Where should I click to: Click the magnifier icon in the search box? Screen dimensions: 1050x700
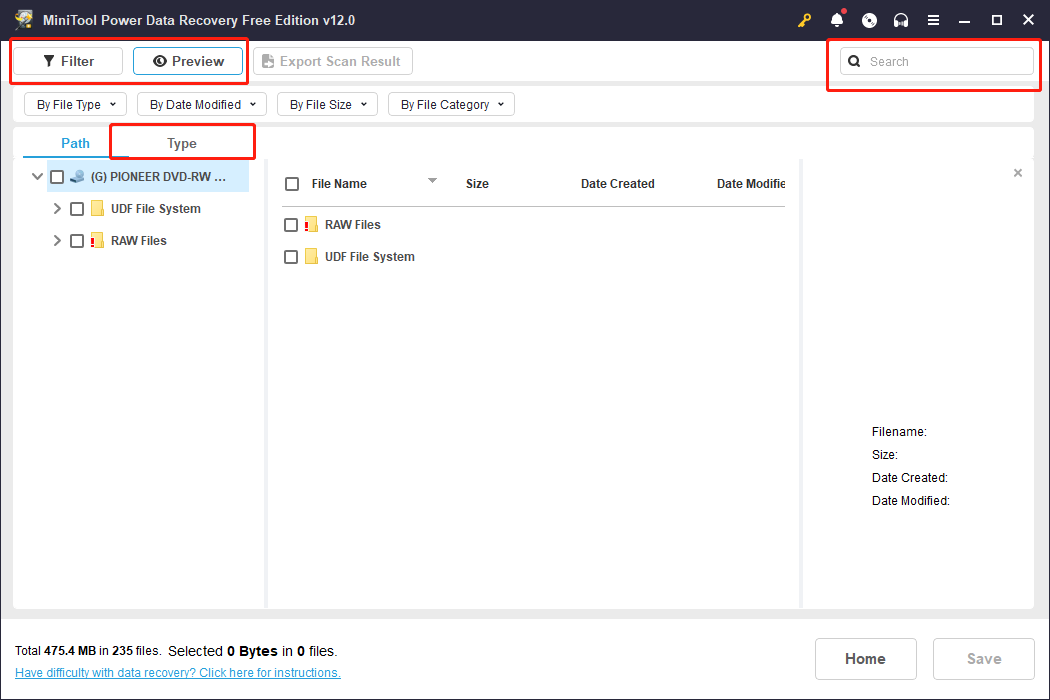click(x=854, y=62)
